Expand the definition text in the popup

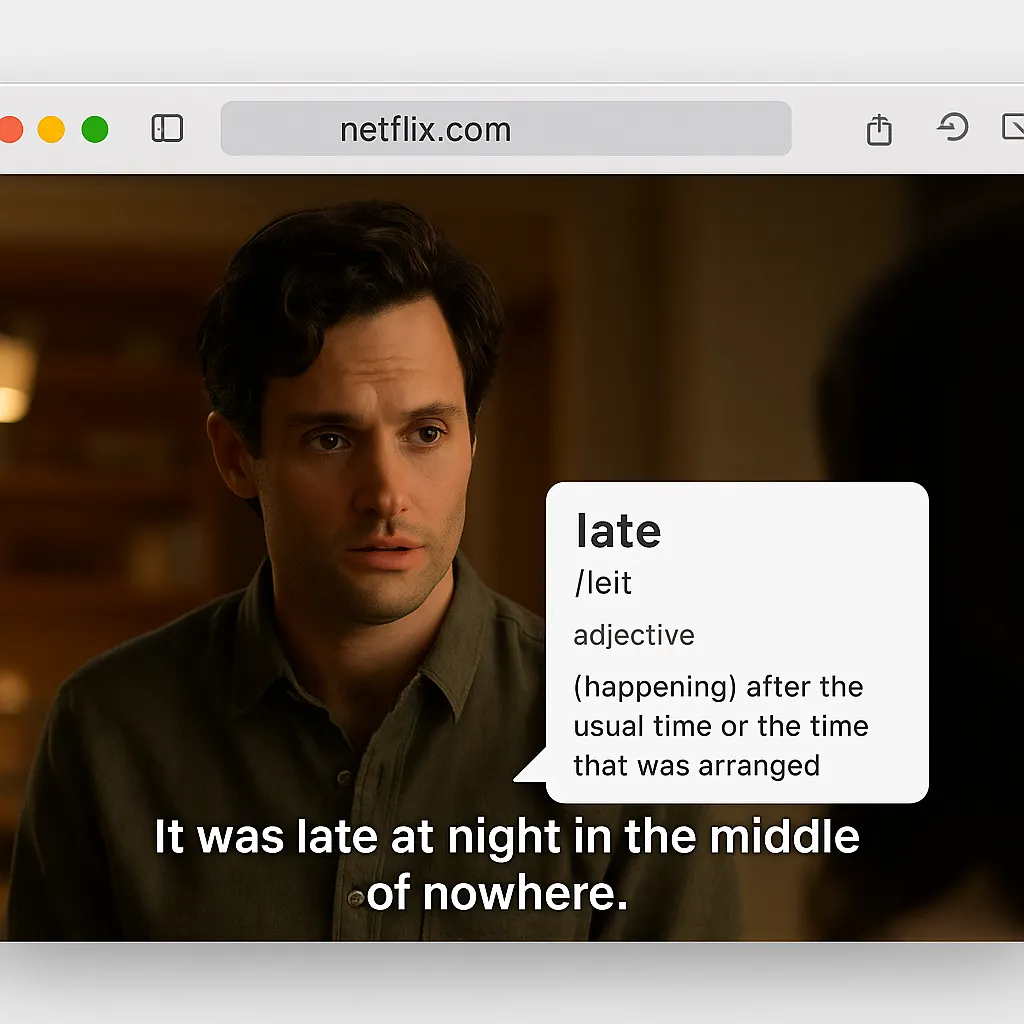pyautogui.click(x=721, y=726)
